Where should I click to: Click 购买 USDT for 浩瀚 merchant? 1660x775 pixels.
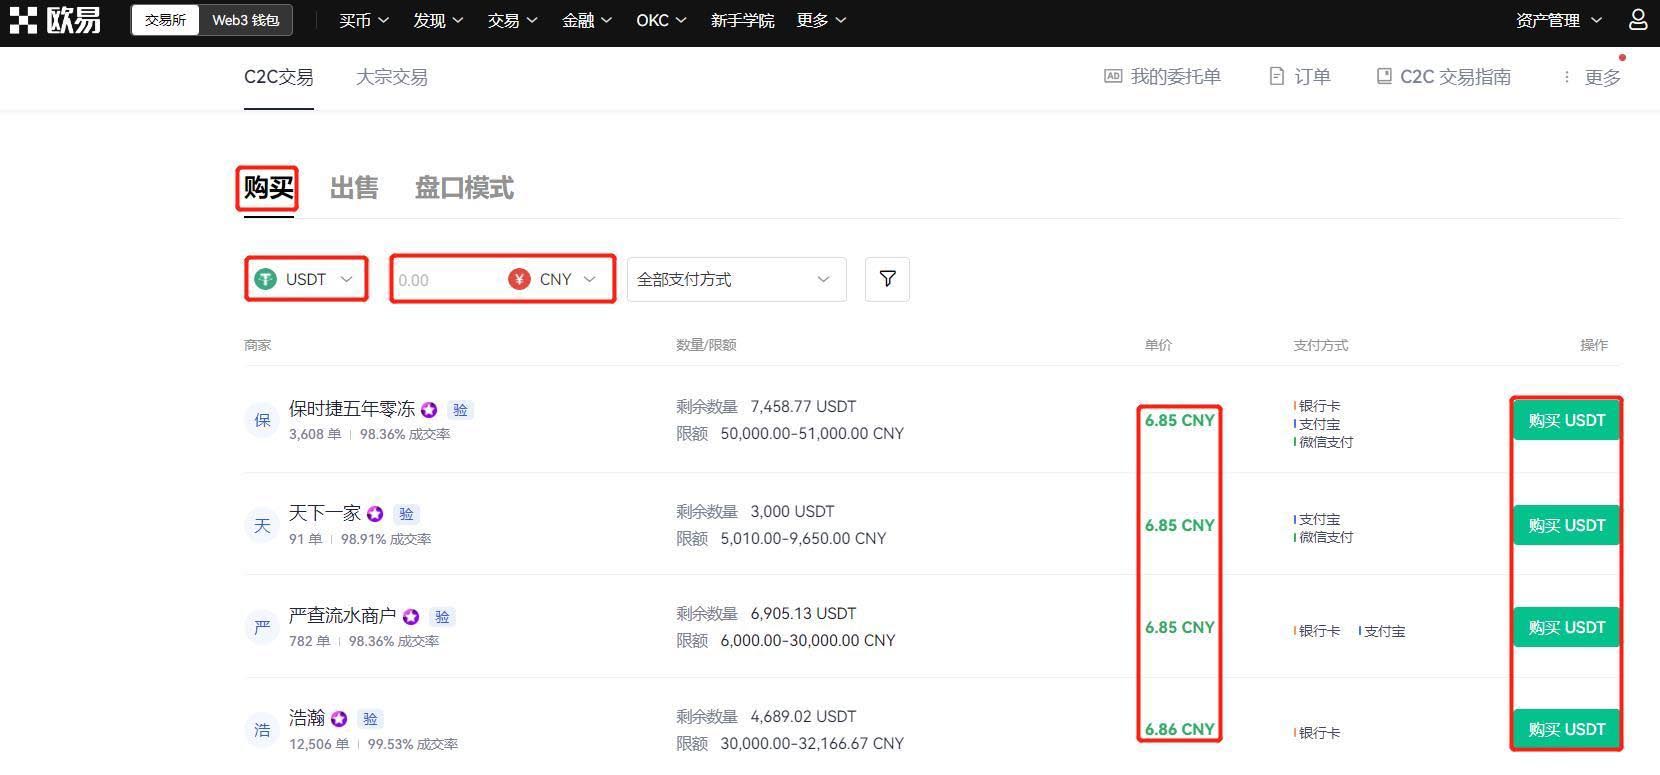[x=1566, y=729]
